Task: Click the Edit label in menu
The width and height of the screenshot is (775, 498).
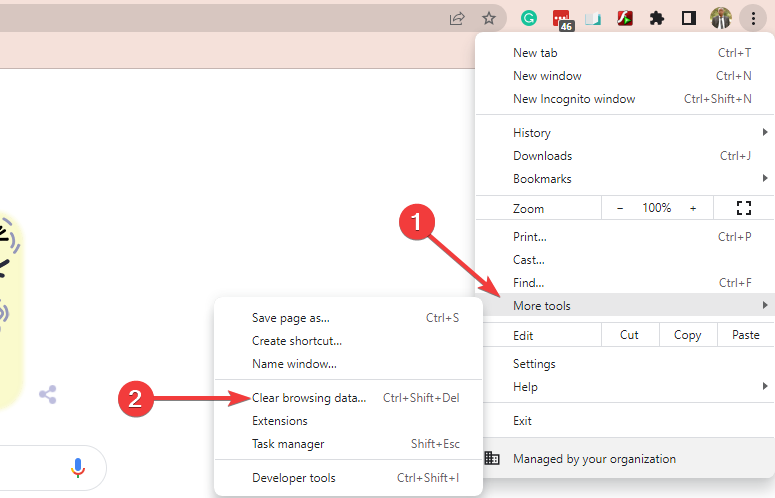Action: [523, 336]
